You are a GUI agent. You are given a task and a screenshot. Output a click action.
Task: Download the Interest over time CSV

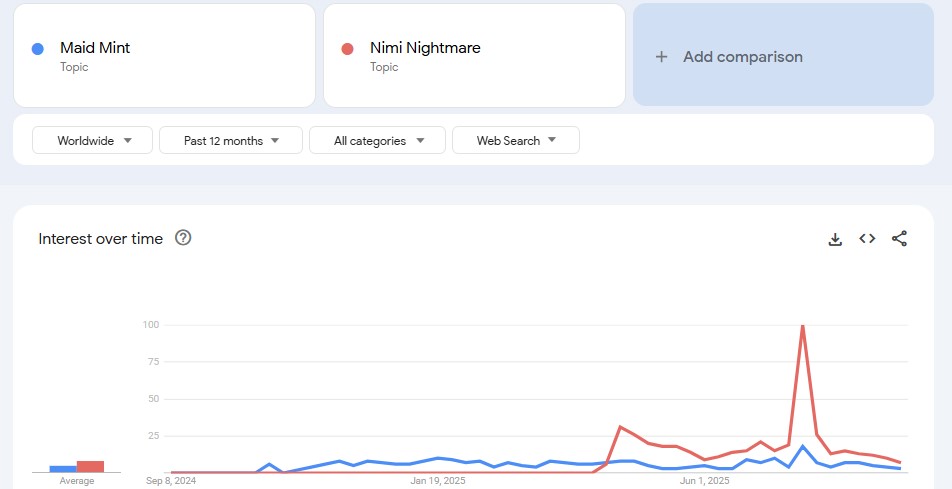[835, 239]
